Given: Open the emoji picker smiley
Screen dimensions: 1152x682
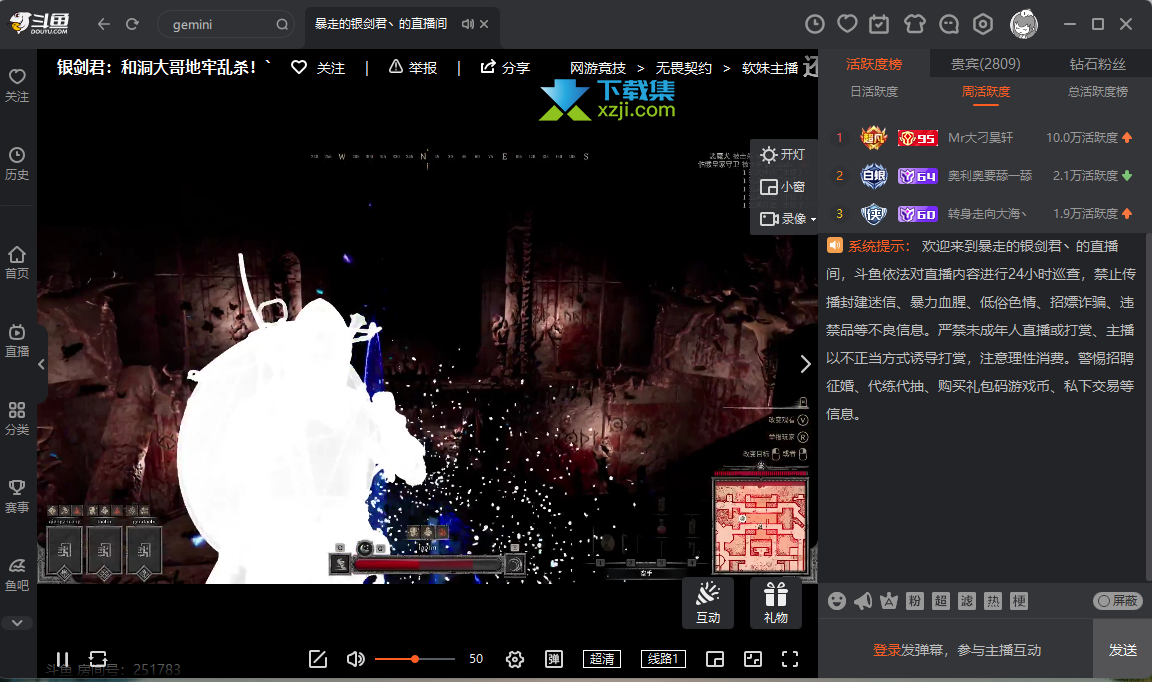Looking at the screenshot, I should [837, 601].
